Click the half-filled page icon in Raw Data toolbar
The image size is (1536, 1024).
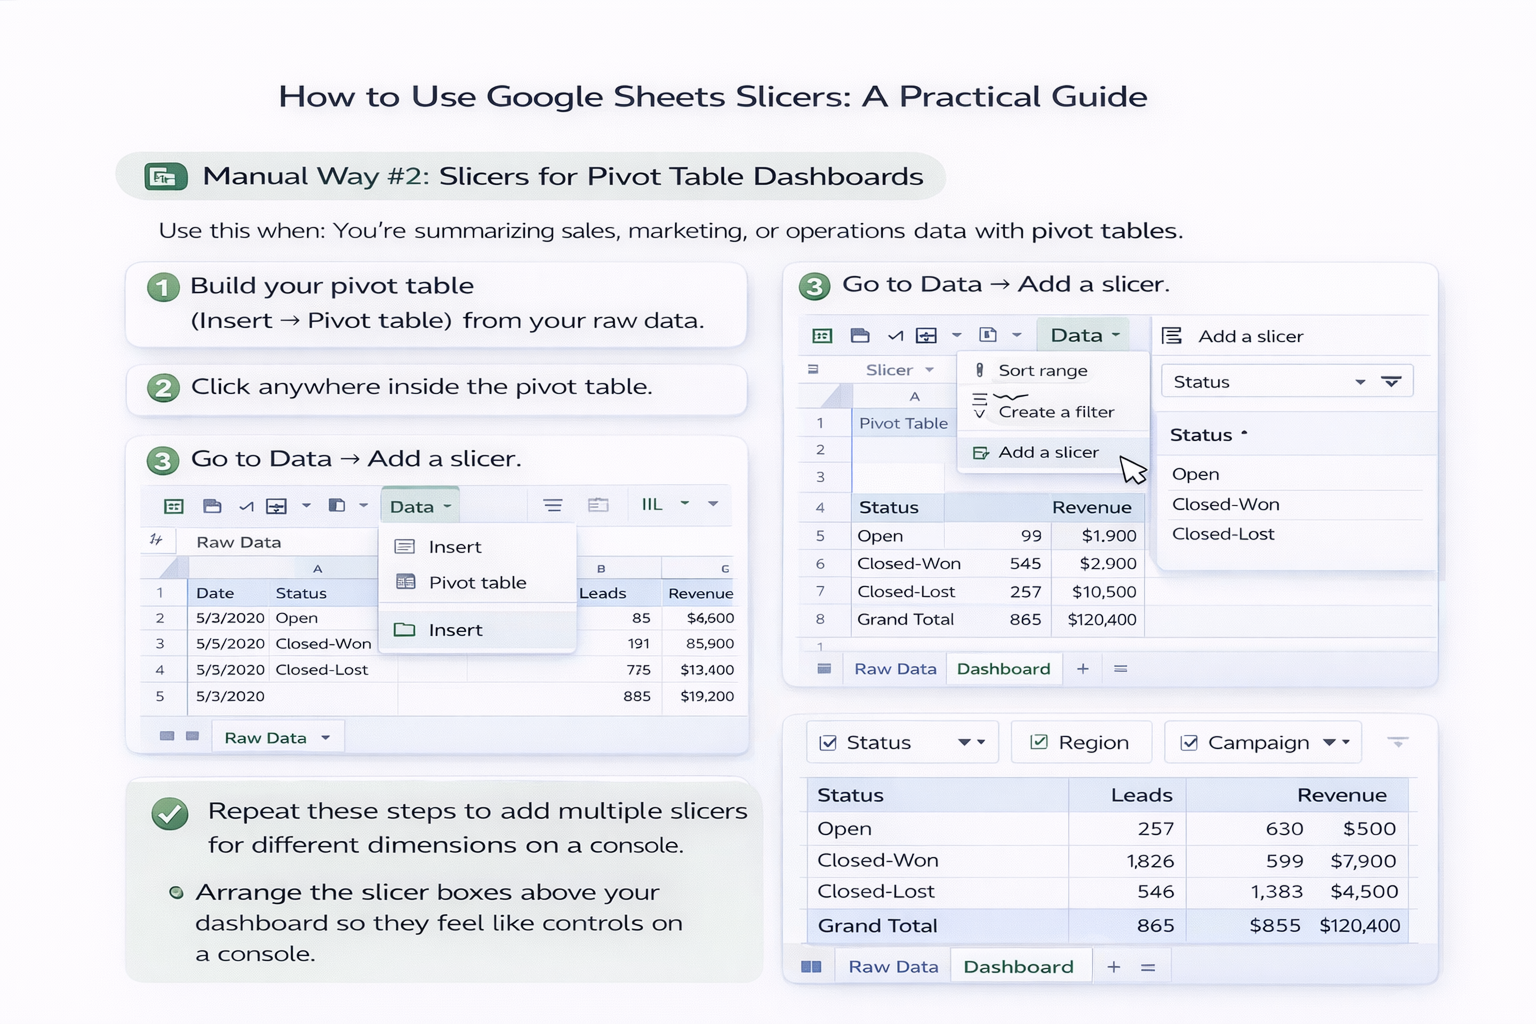337,505
